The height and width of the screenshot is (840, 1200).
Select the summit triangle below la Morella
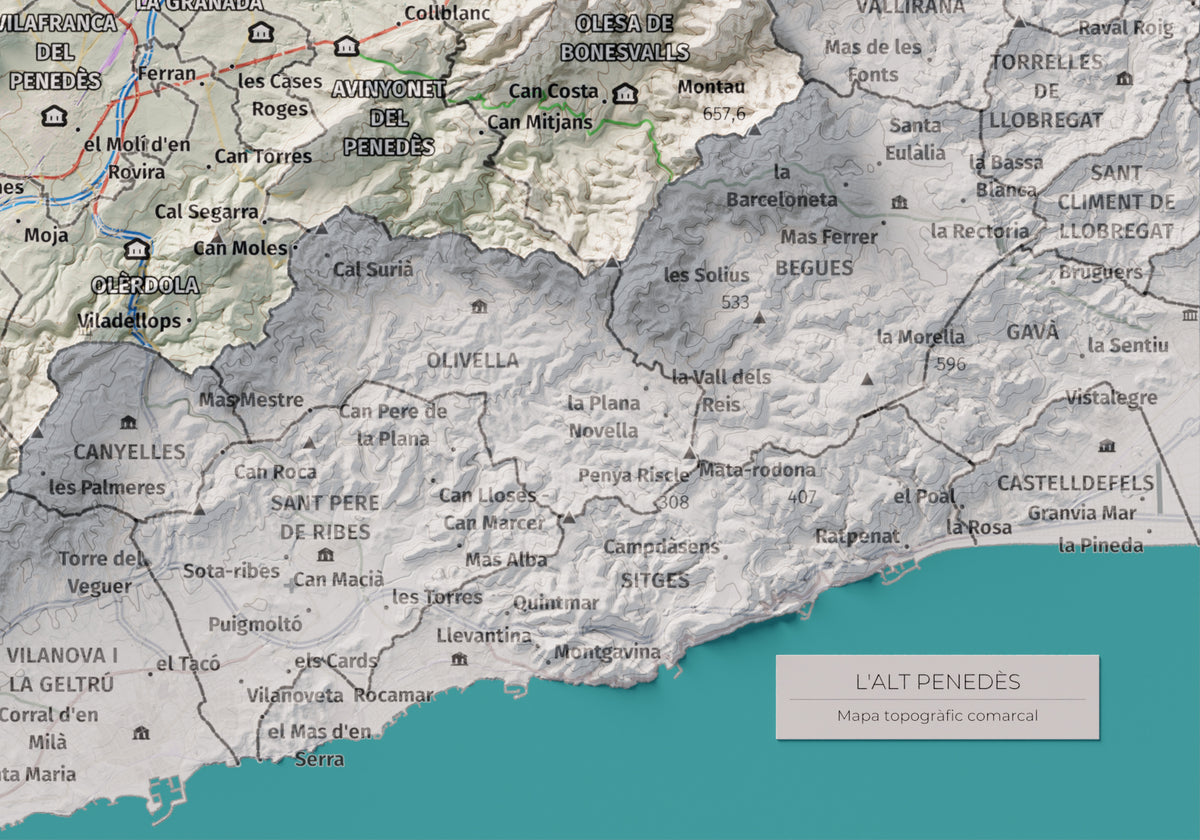coord(867,379)
